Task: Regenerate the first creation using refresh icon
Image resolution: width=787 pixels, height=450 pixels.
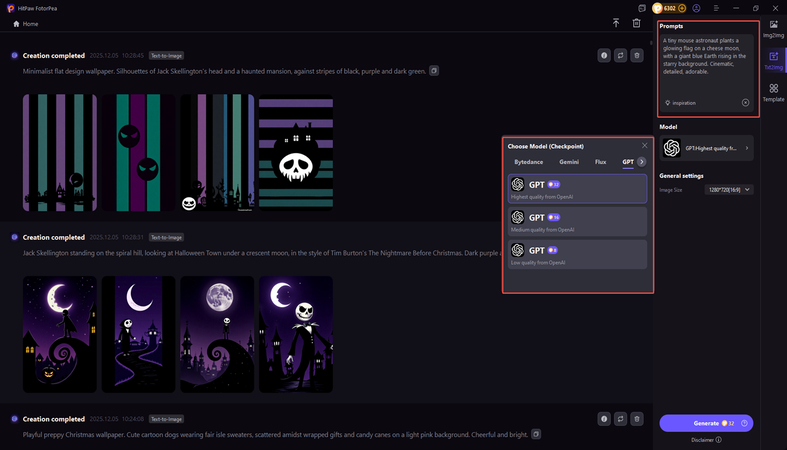Action: coord(620,56)
